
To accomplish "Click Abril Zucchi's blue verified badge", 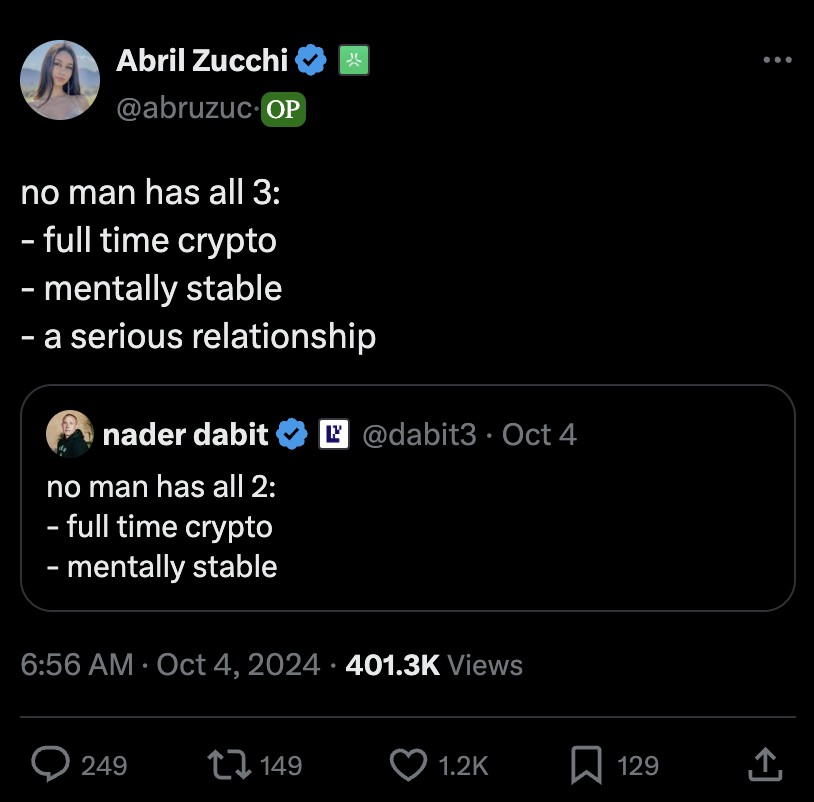I will tap(311, 61).
